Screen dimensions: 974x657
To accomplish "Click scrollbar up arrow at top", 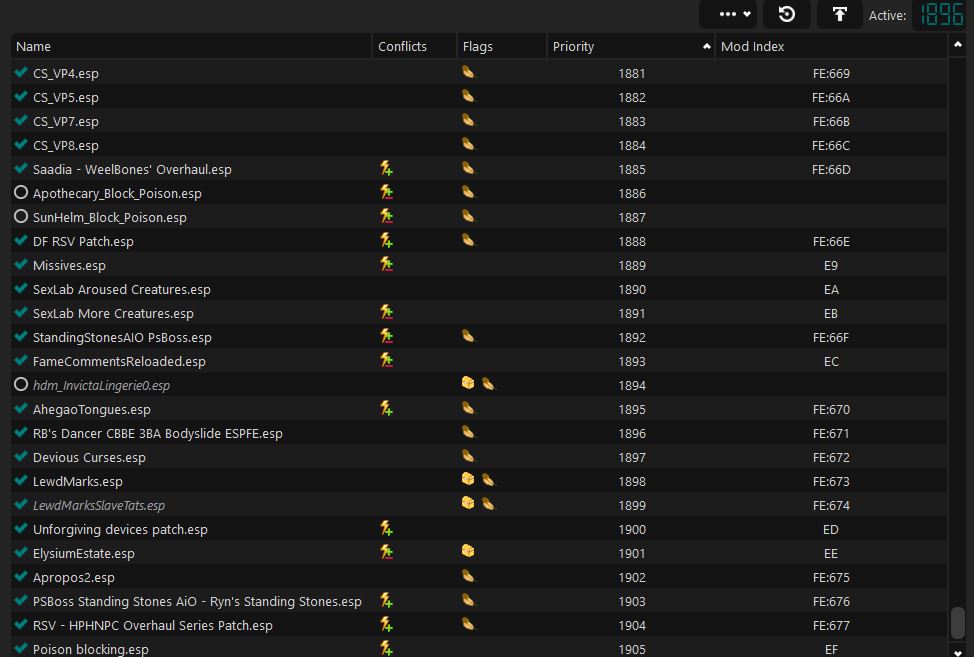I will tap(958, 45).
